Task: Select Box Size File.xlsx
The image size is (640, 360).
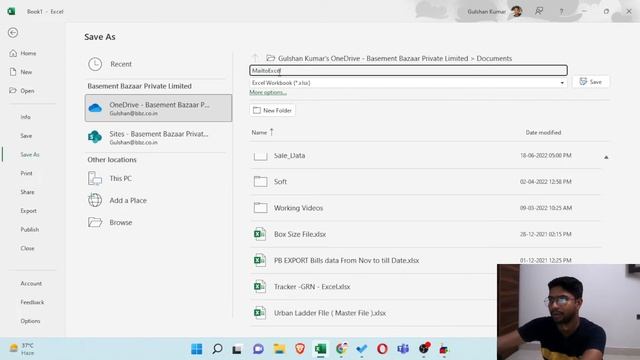Action: [x=426, y=234]
